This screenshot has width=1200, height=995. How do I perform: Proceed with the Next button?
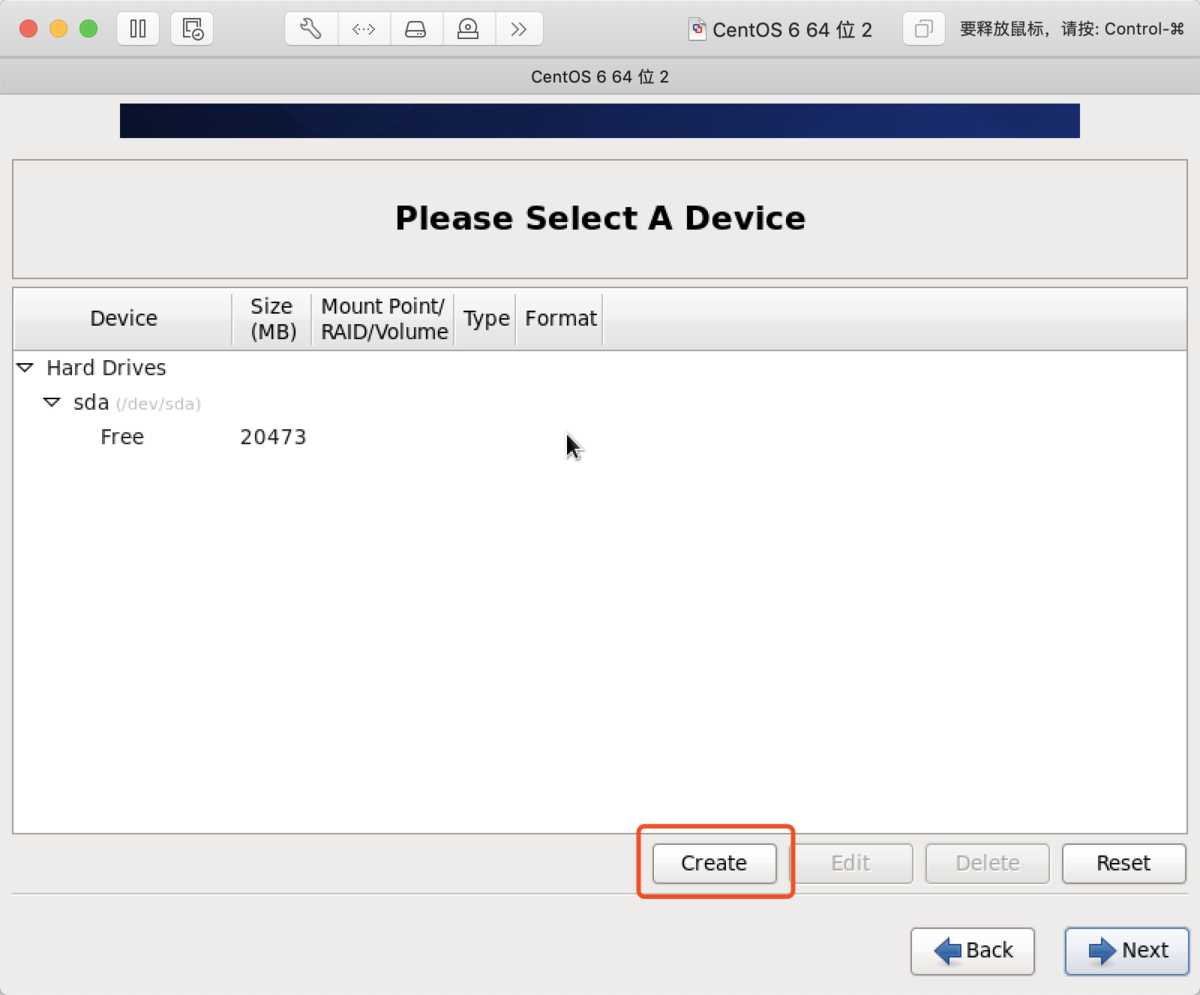[x=1127, y=950]
